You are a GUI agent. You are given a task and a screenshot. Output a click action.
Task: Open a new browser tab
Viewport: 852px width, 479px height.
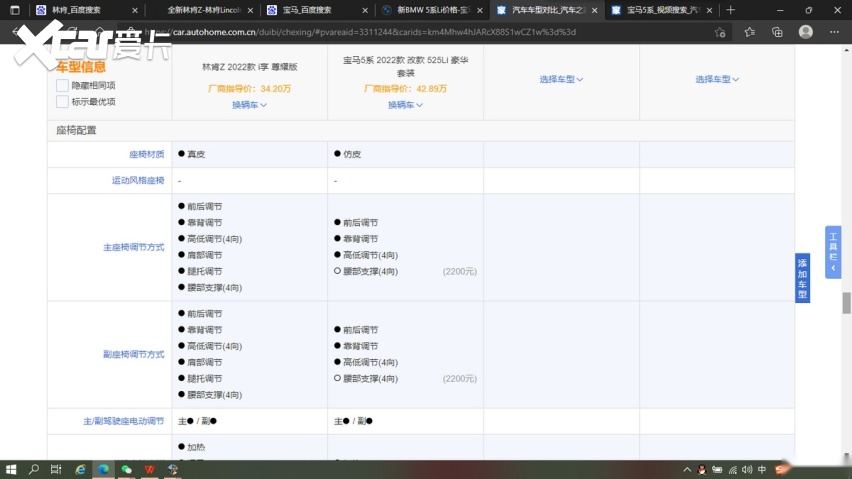(x=730, y=10)
